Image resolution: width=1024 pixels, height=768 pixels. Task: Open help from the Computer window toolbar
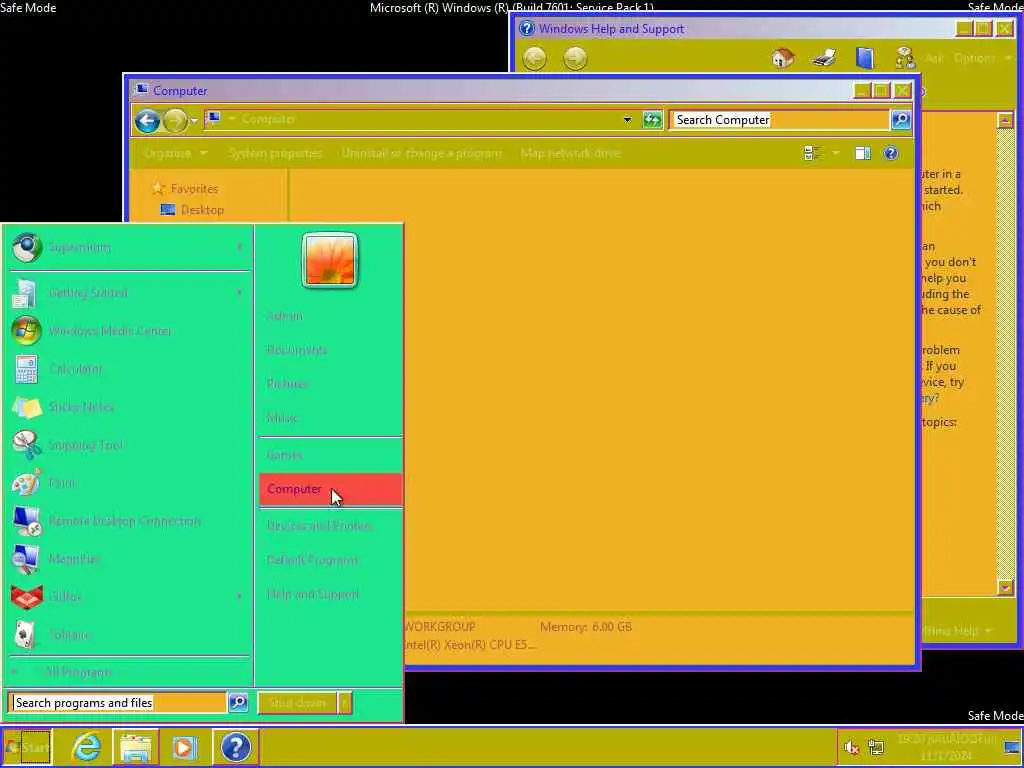pos(891,153)
